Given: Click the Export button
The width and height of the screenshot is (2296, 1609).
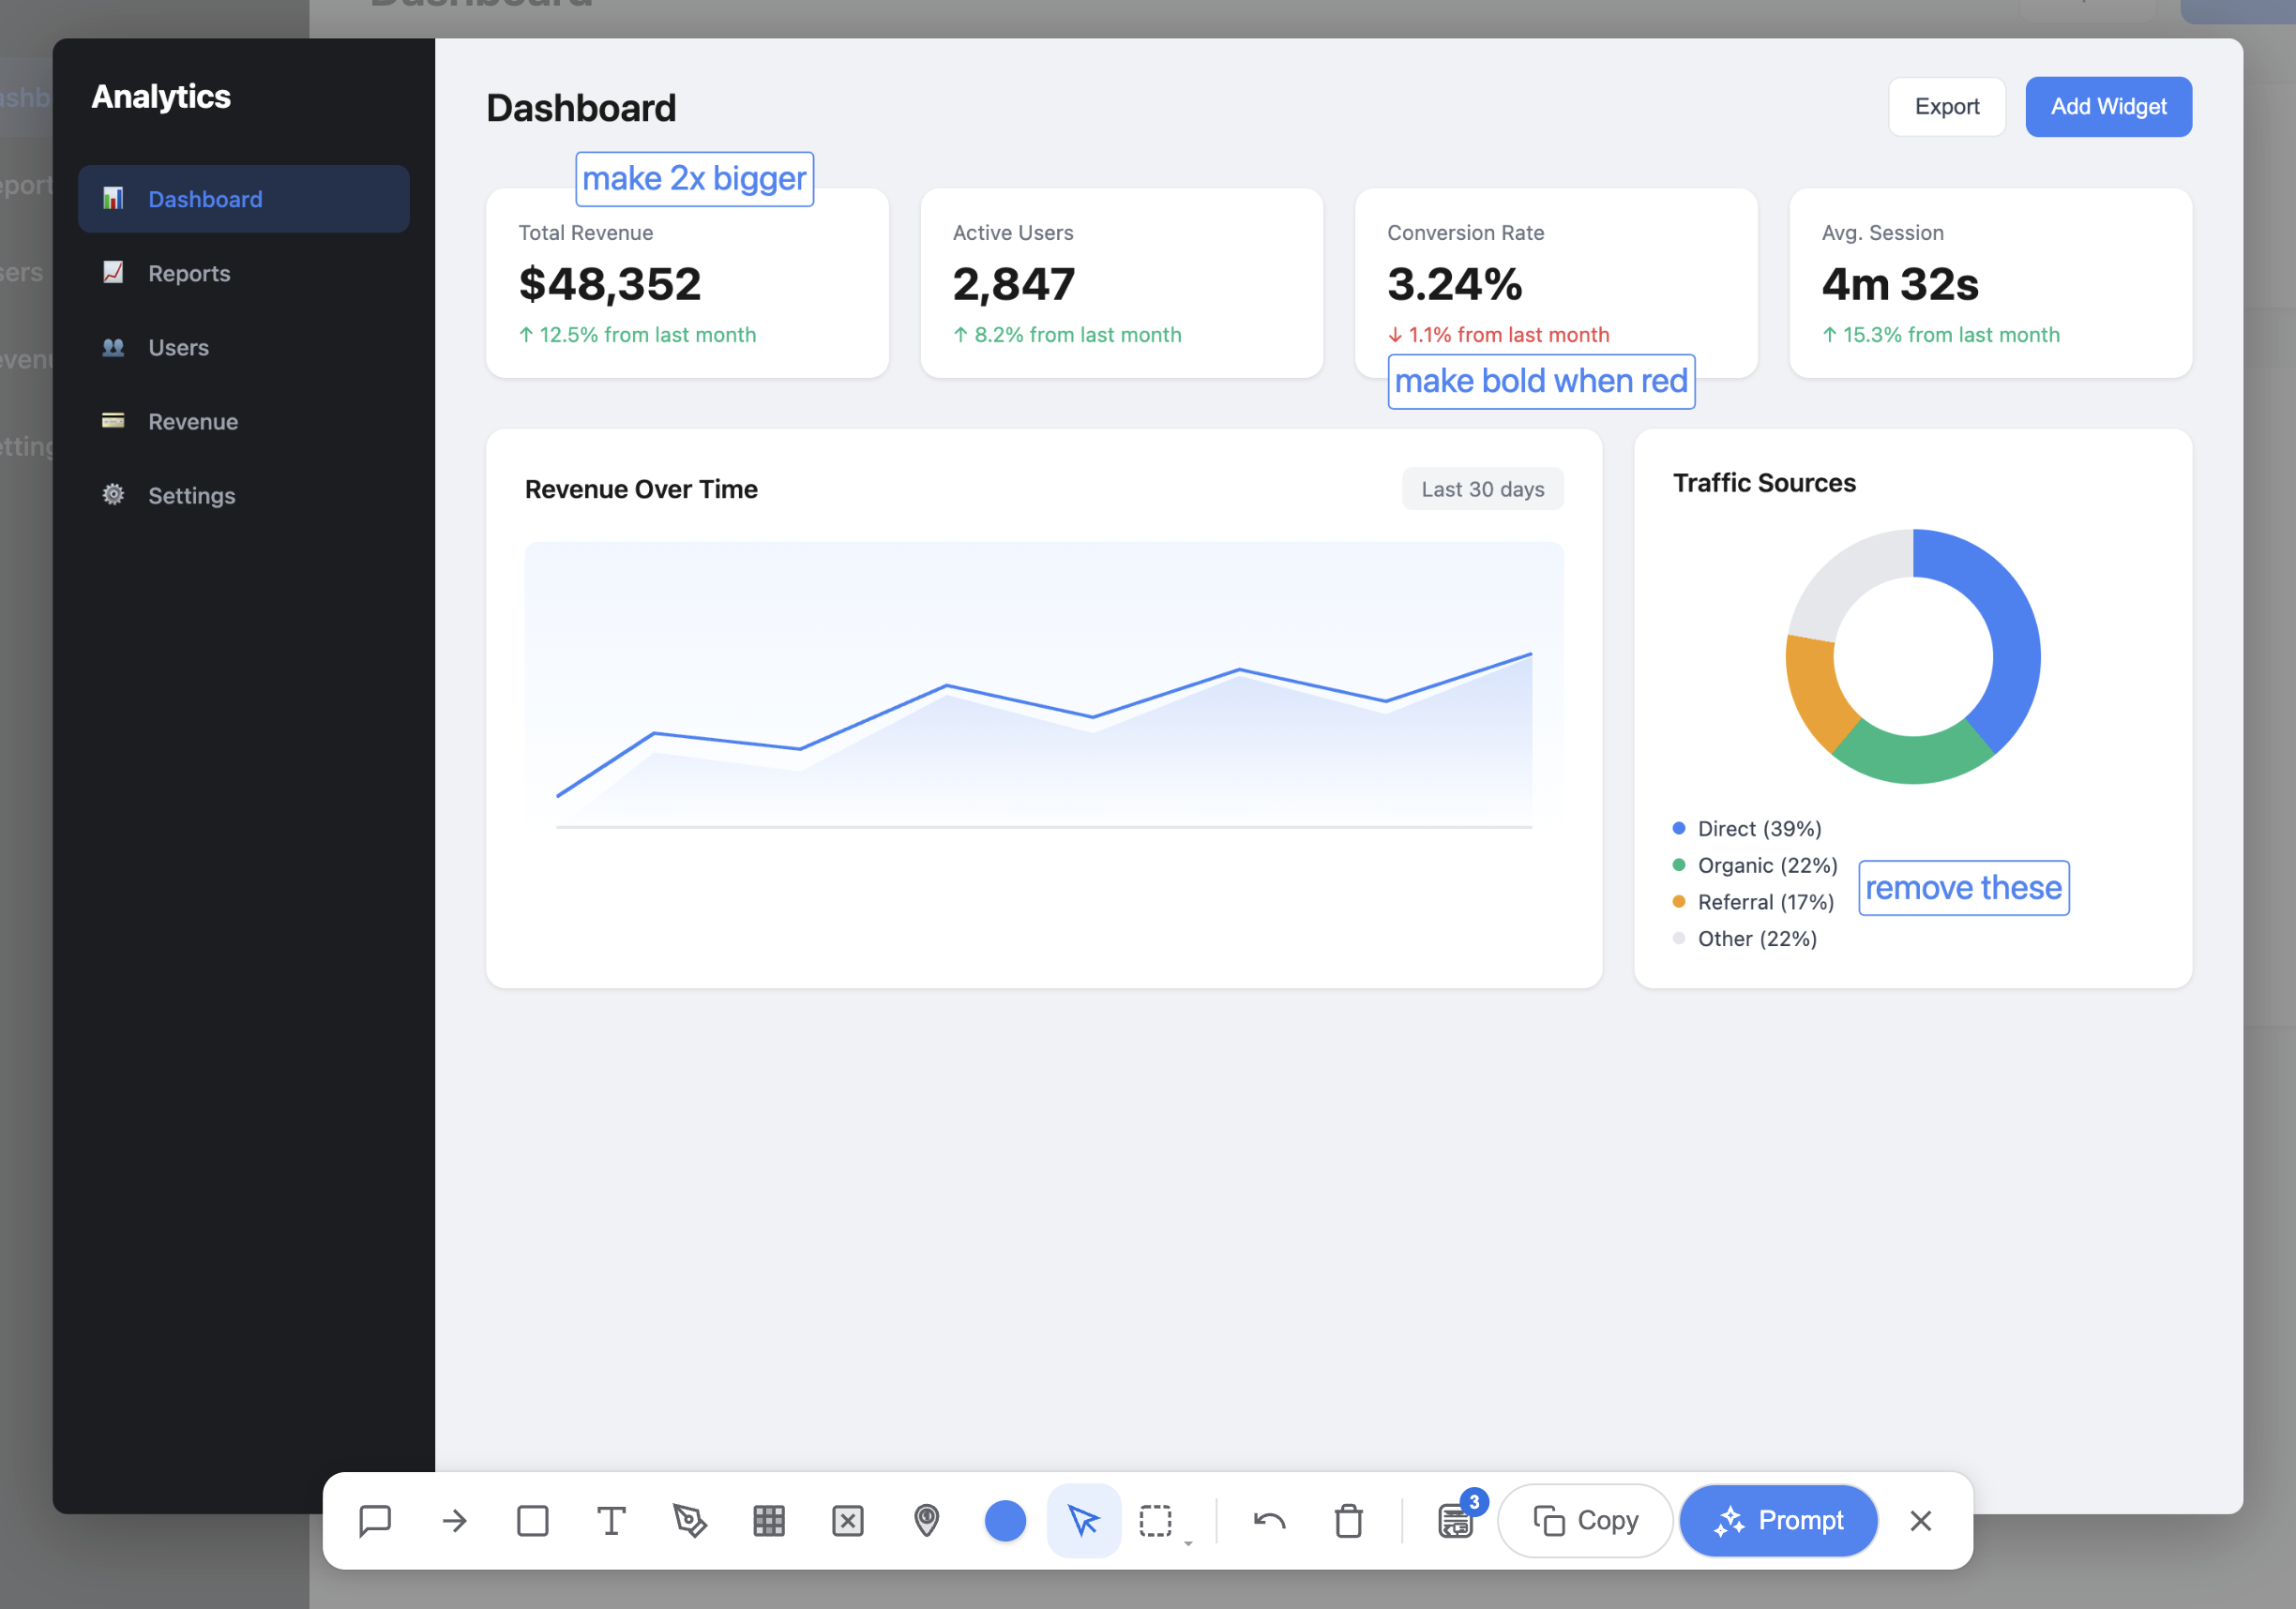Looking at the screenshot, I should [x=1946, y=106].
